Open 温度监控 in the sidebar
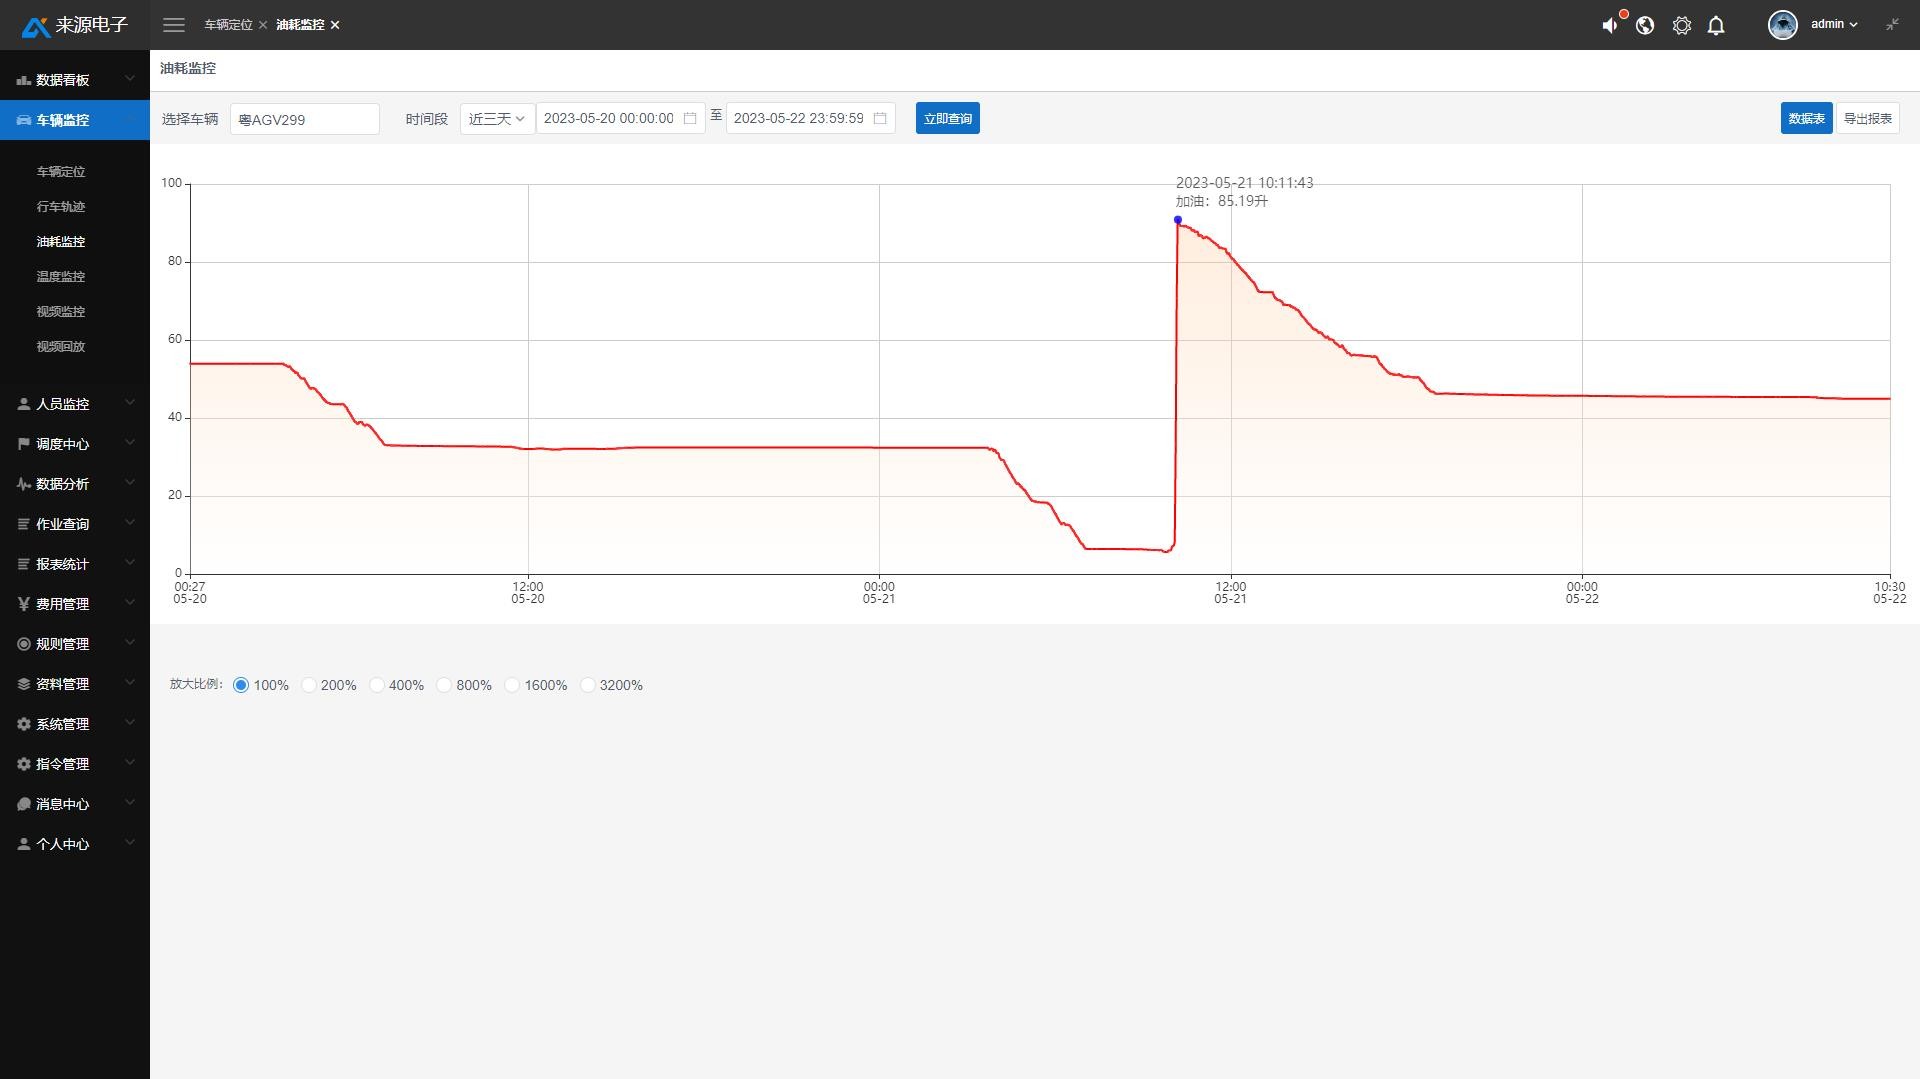1920x1079 pixels. tap(61, 277)
